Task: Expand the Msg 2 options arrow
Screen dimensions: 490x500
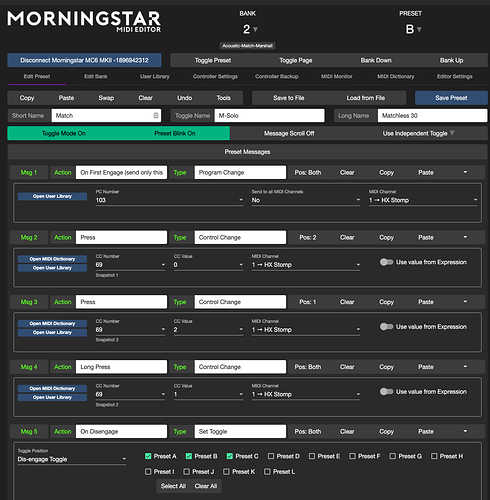Action: 465,237
